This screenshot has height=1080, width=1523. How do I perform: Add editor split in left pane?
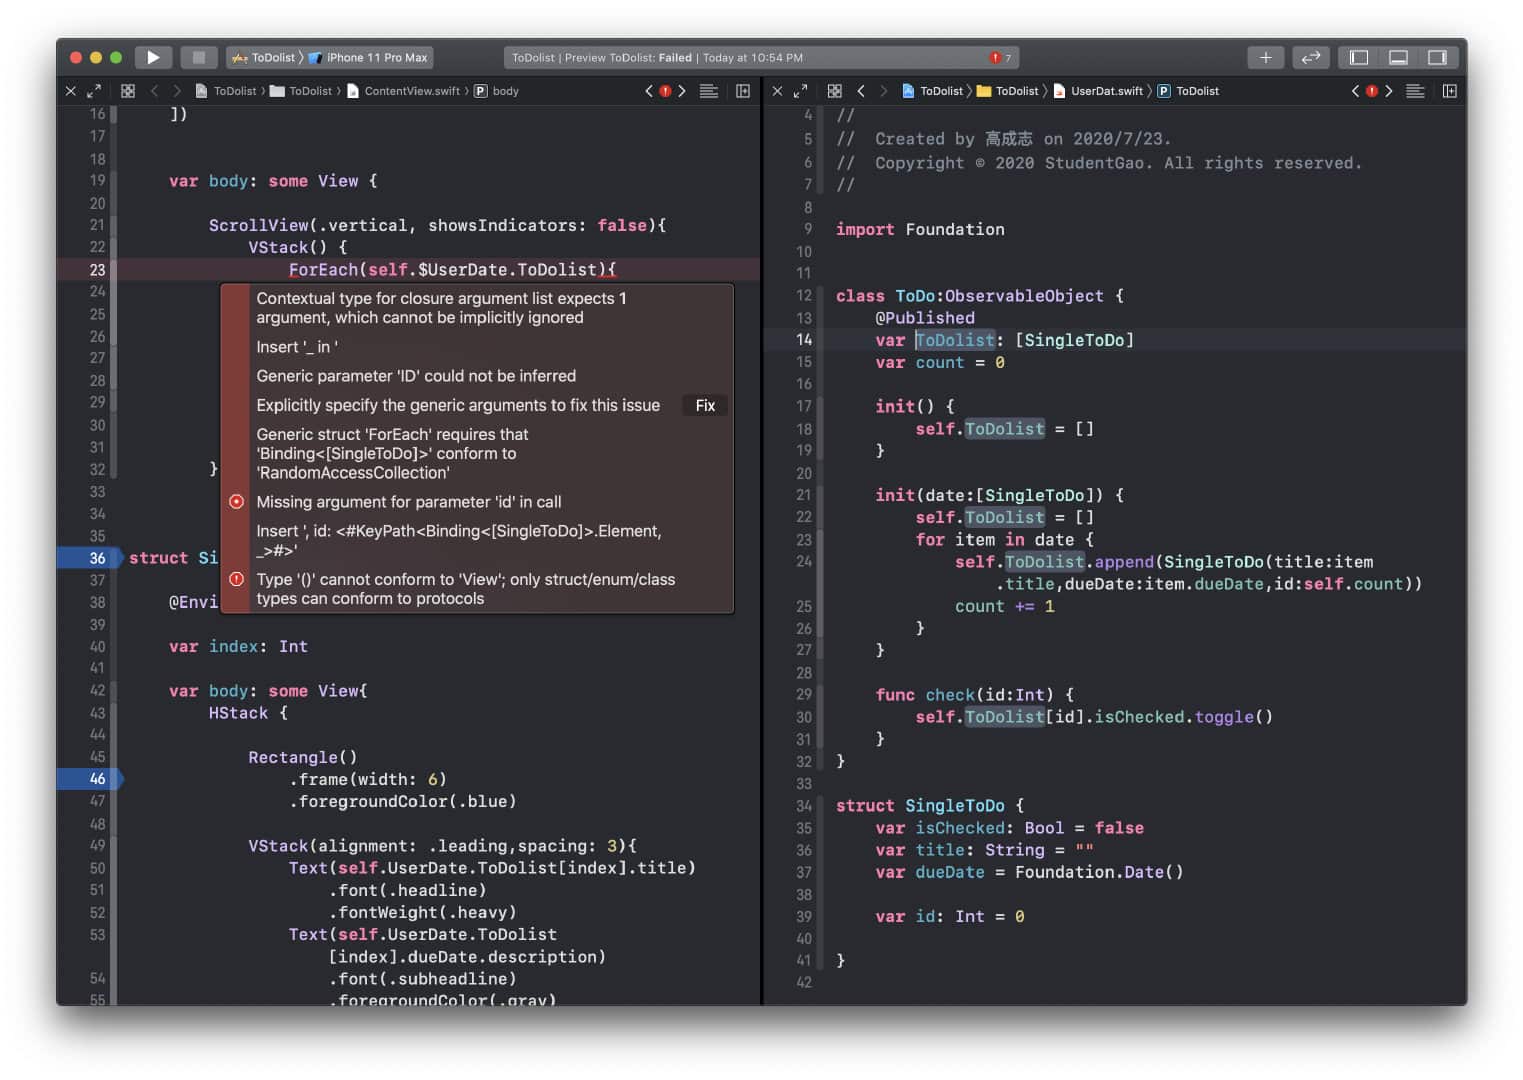tap(743, 91)
